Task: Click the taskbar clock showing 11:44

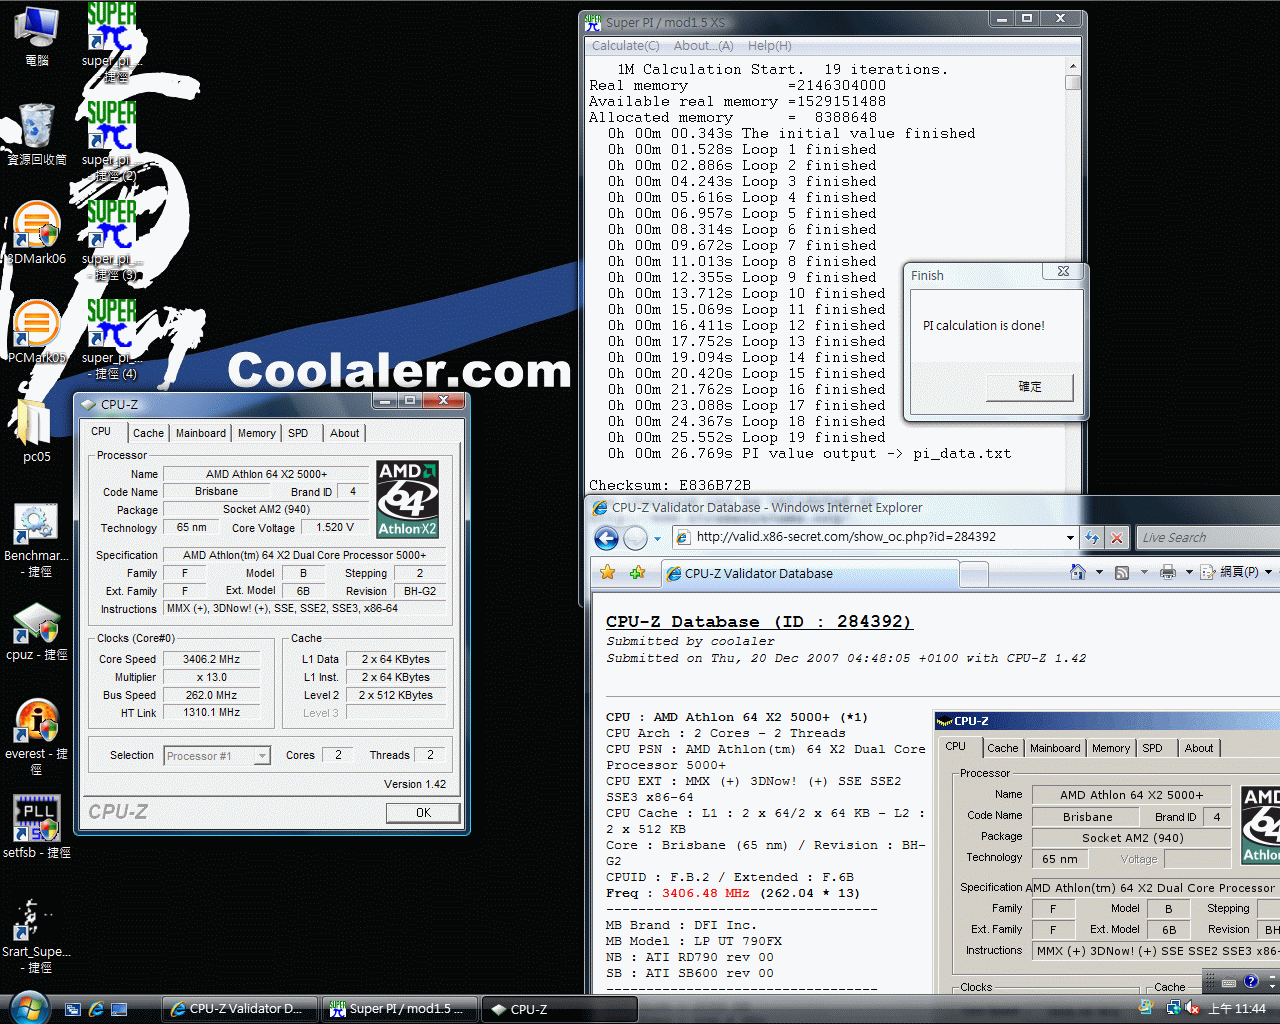Action: click(x=1237, y=1008)
